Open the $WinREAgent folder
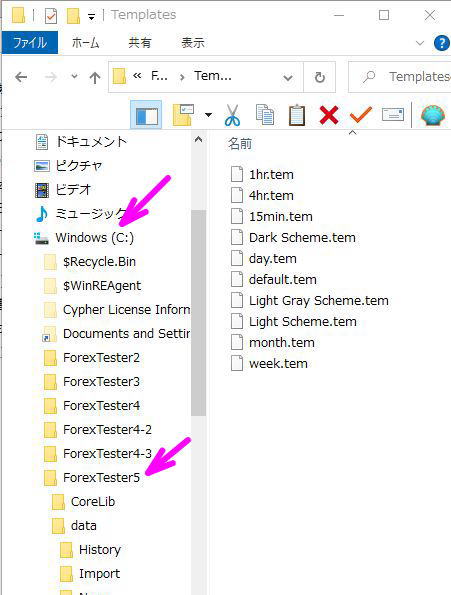The height and width of the screenshot is (595, 451). pyautogui.click(x=102, y=285)
